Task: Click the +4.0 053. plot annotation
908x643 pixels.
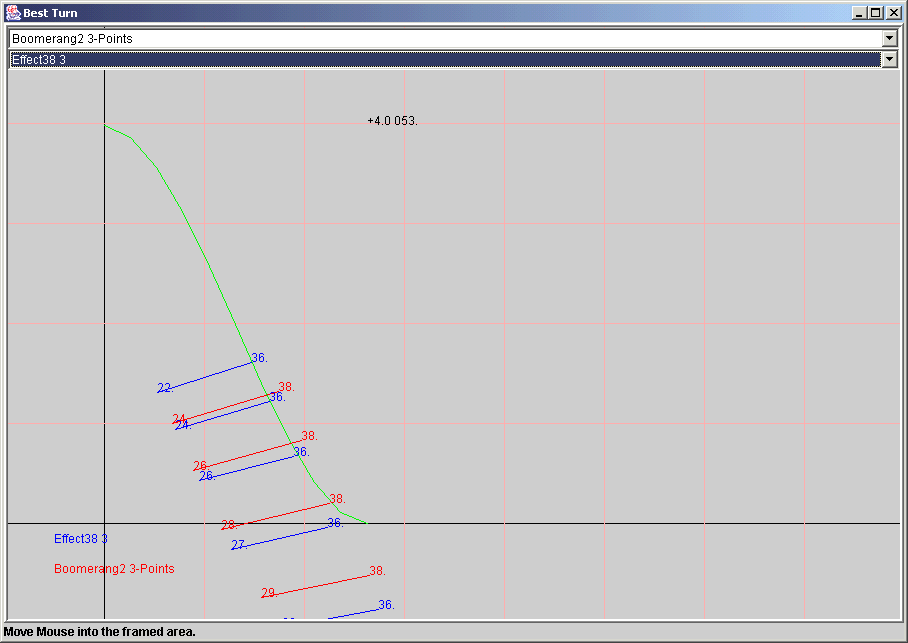Action: tap(392, 121)
